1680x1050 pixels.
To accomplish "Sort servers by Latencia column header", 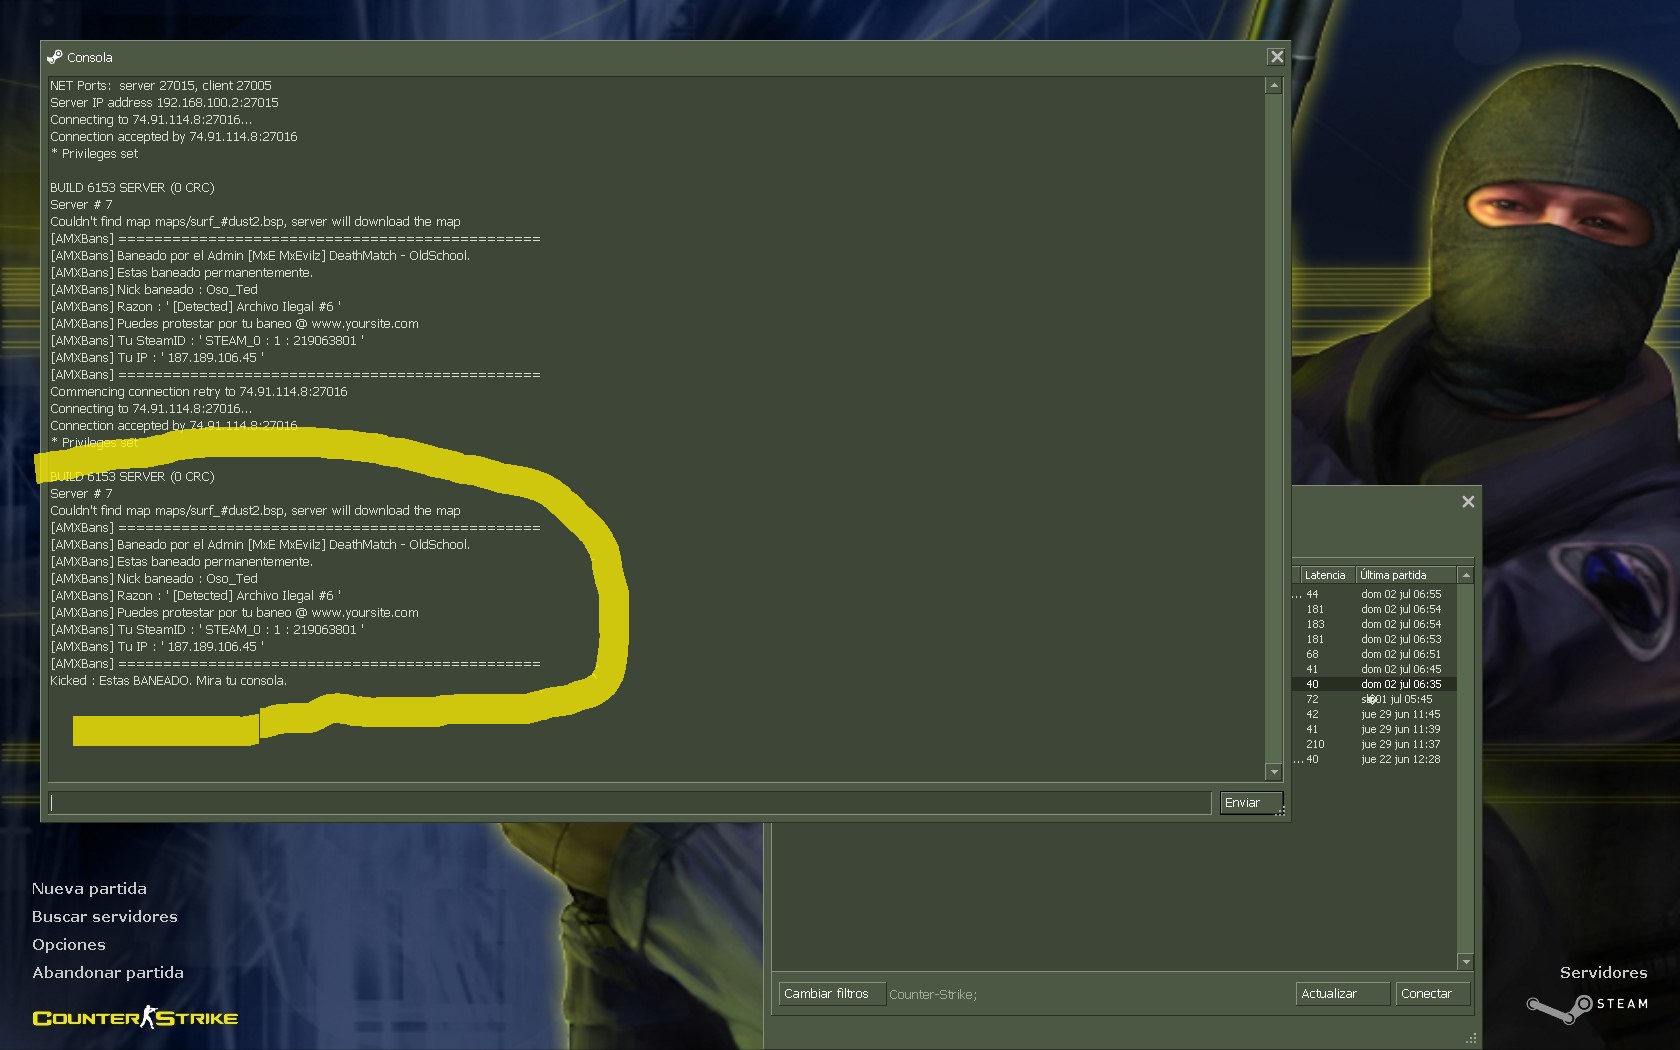I will click(1327, 575).
